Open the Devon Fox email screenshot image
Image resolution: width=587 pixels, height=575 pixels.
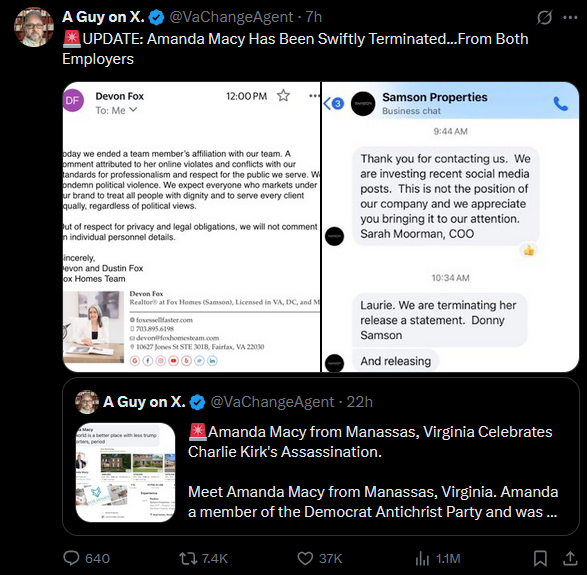tap(191, 227)
